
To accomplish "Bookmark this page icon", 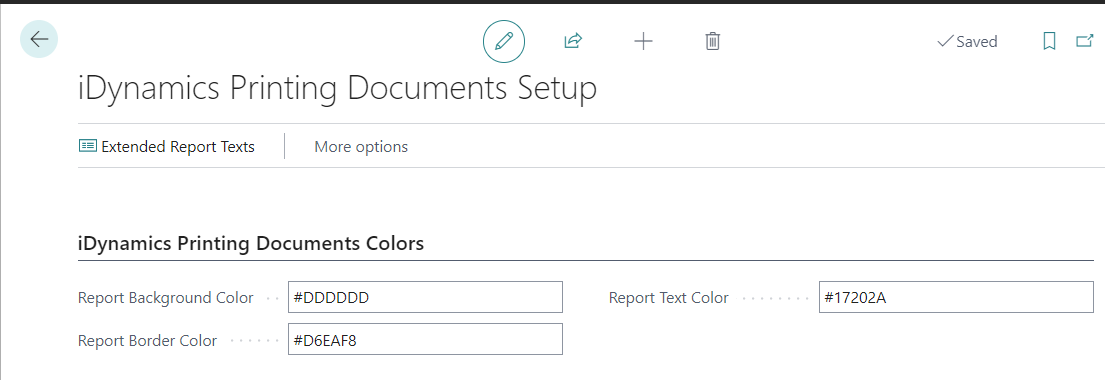I will pos(1049,42).
